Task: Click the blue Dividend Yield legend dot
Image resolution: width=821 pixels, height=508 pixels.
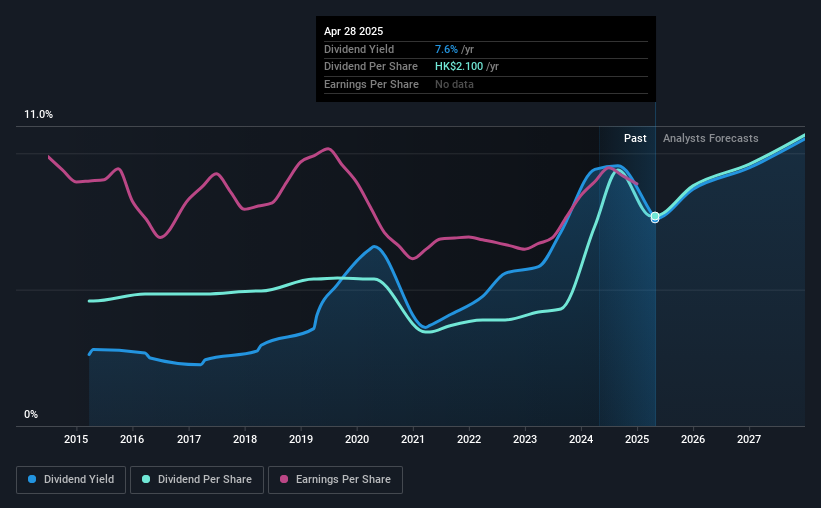Action: click(x=32, y=479)
